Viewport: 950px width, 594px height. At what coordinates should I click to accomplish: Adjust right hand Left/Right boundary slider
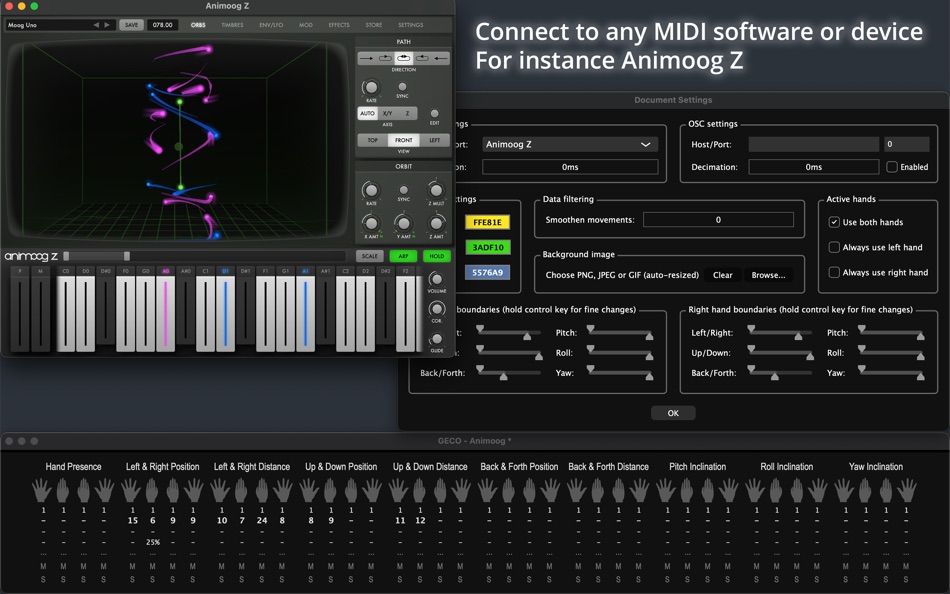(x=780, y=332)
